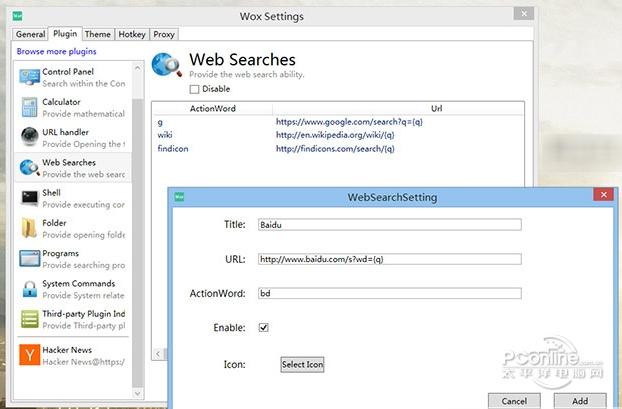
Task: Click the Web Searches globe icon in the plugin list
Action: tap(30, 167)
